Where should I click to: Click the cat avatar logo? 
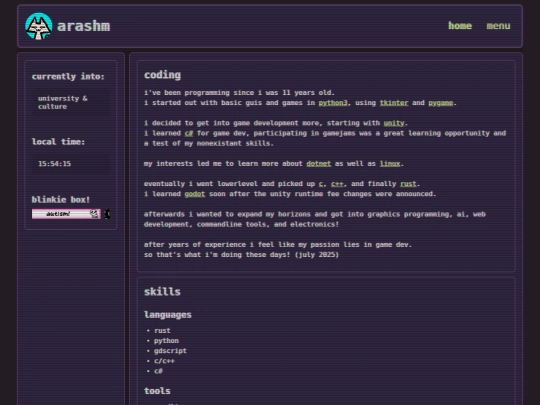click(39, 26)
